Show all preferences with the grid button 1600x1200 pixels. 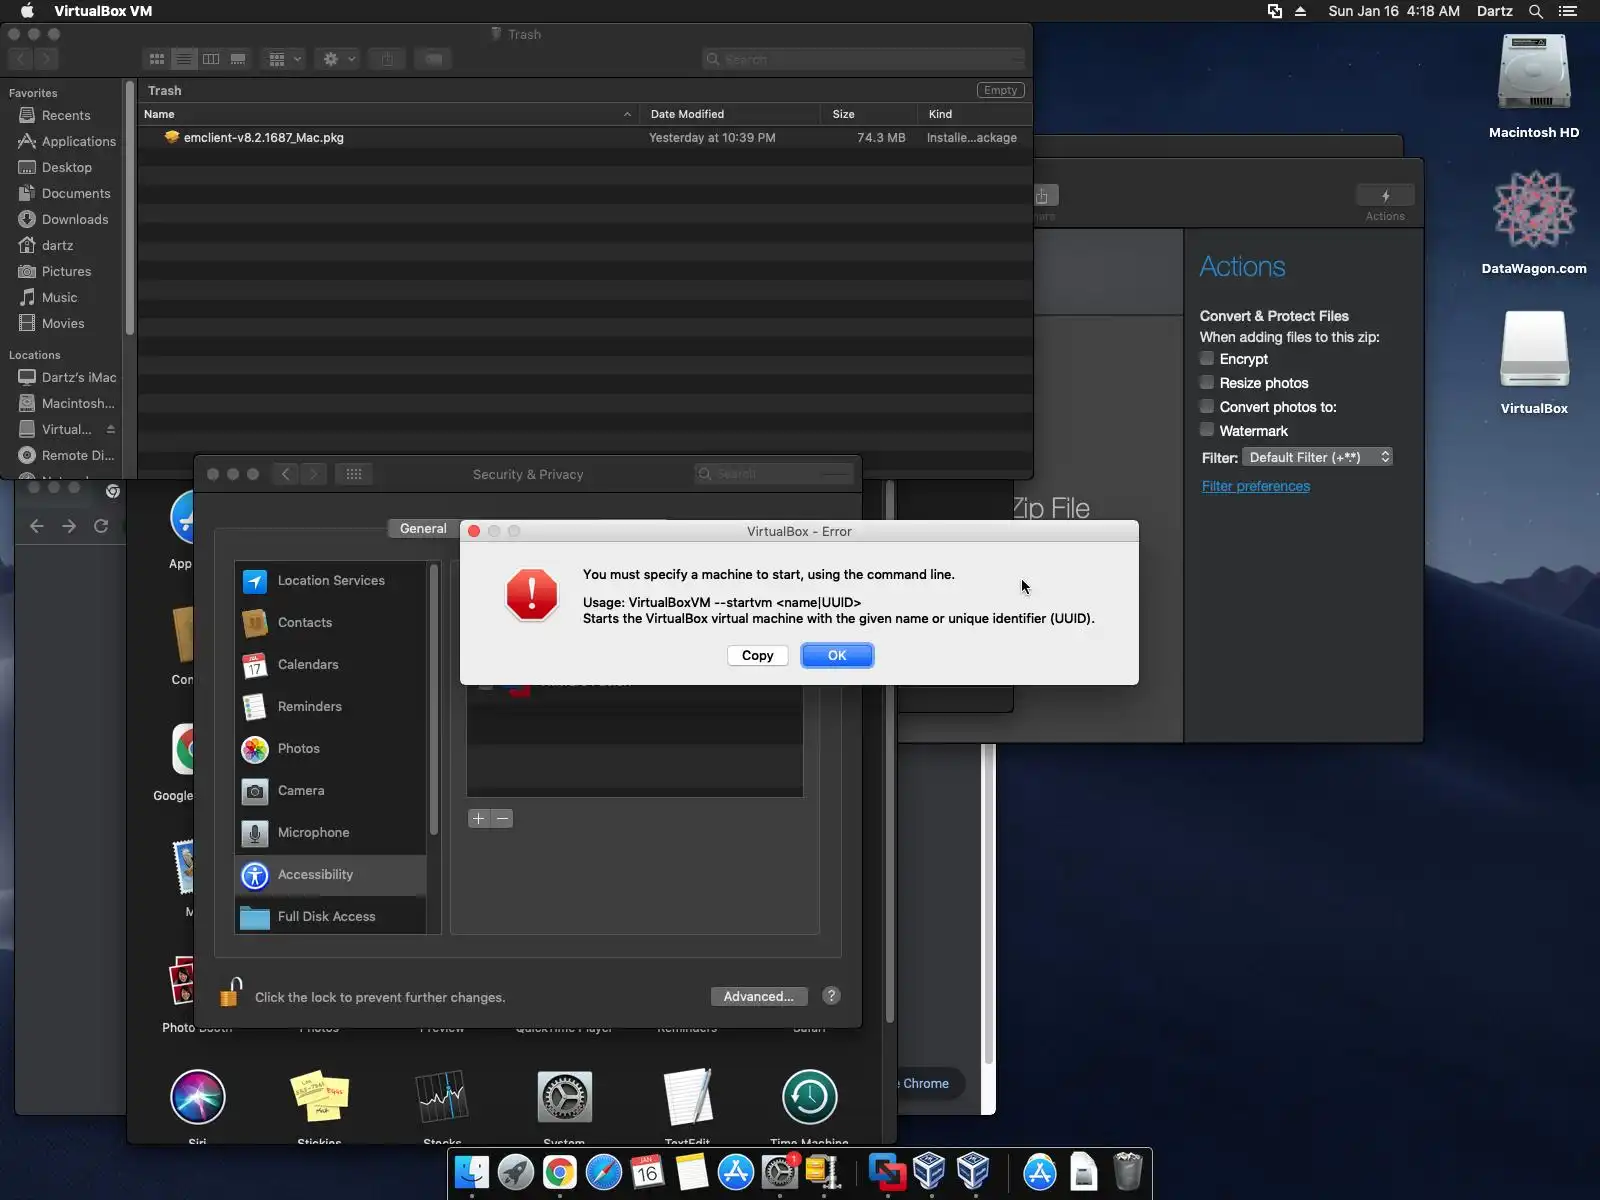pos(354,474)
